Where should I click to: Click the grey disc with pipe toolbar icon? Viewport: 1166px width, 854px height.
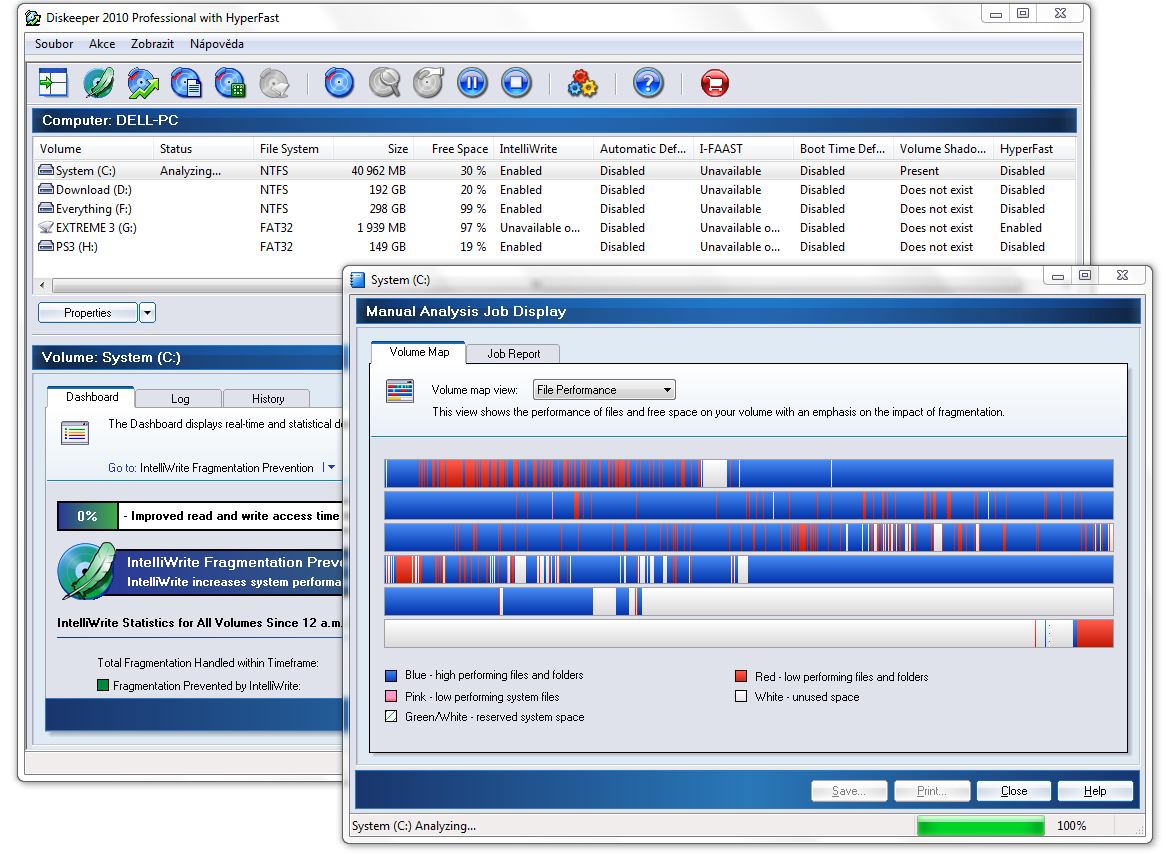(x=428, y=83)
